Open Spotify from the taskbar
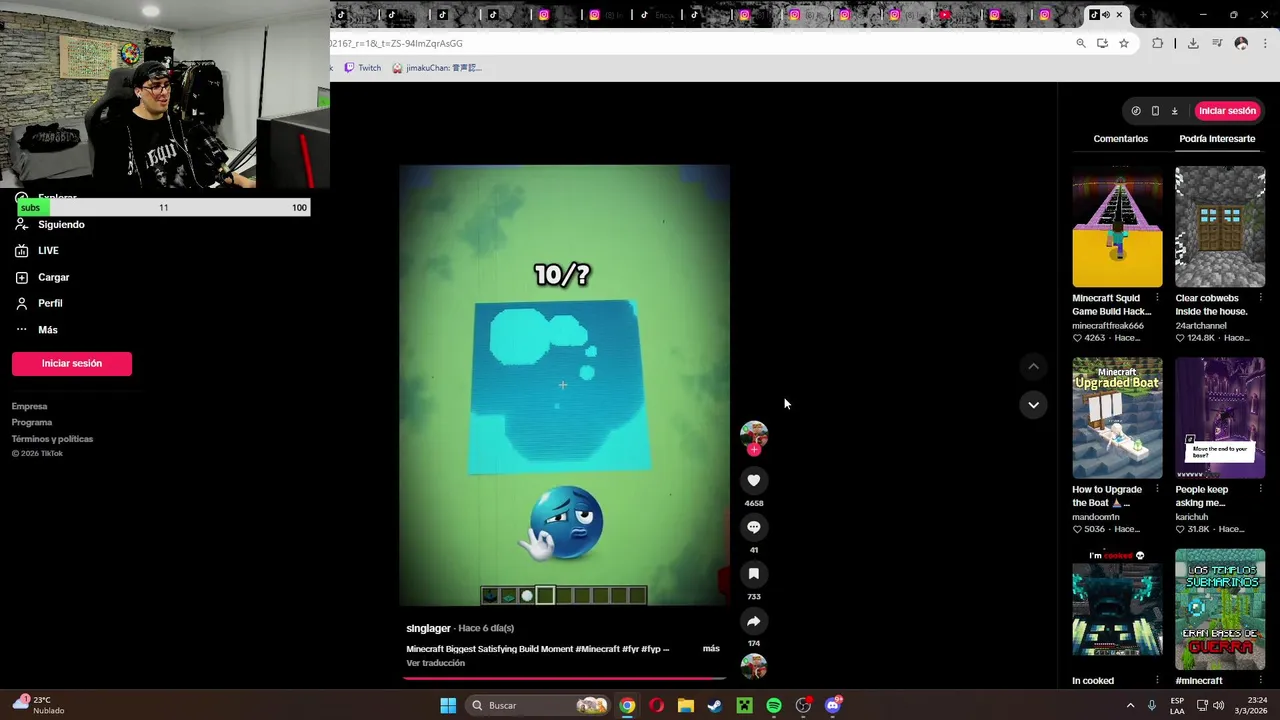This screenshot has height=720, width=1280. 774,706
